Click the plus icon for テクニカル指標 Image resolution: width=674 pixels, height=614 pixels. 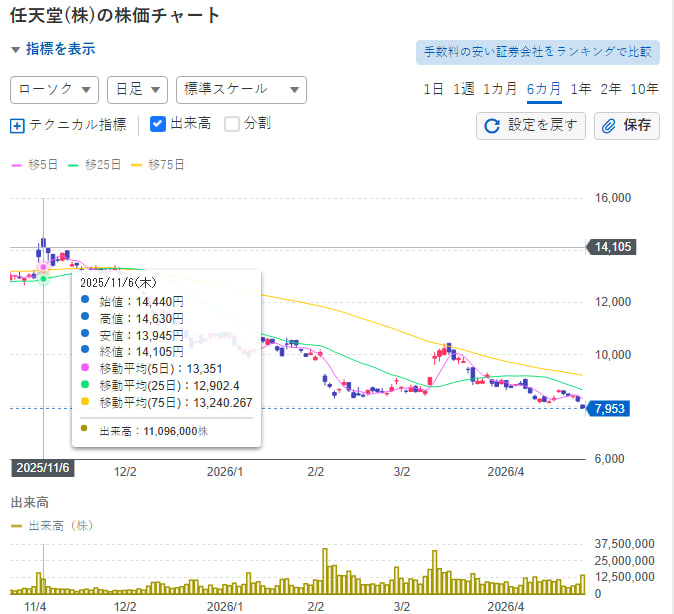pos(17,126)
